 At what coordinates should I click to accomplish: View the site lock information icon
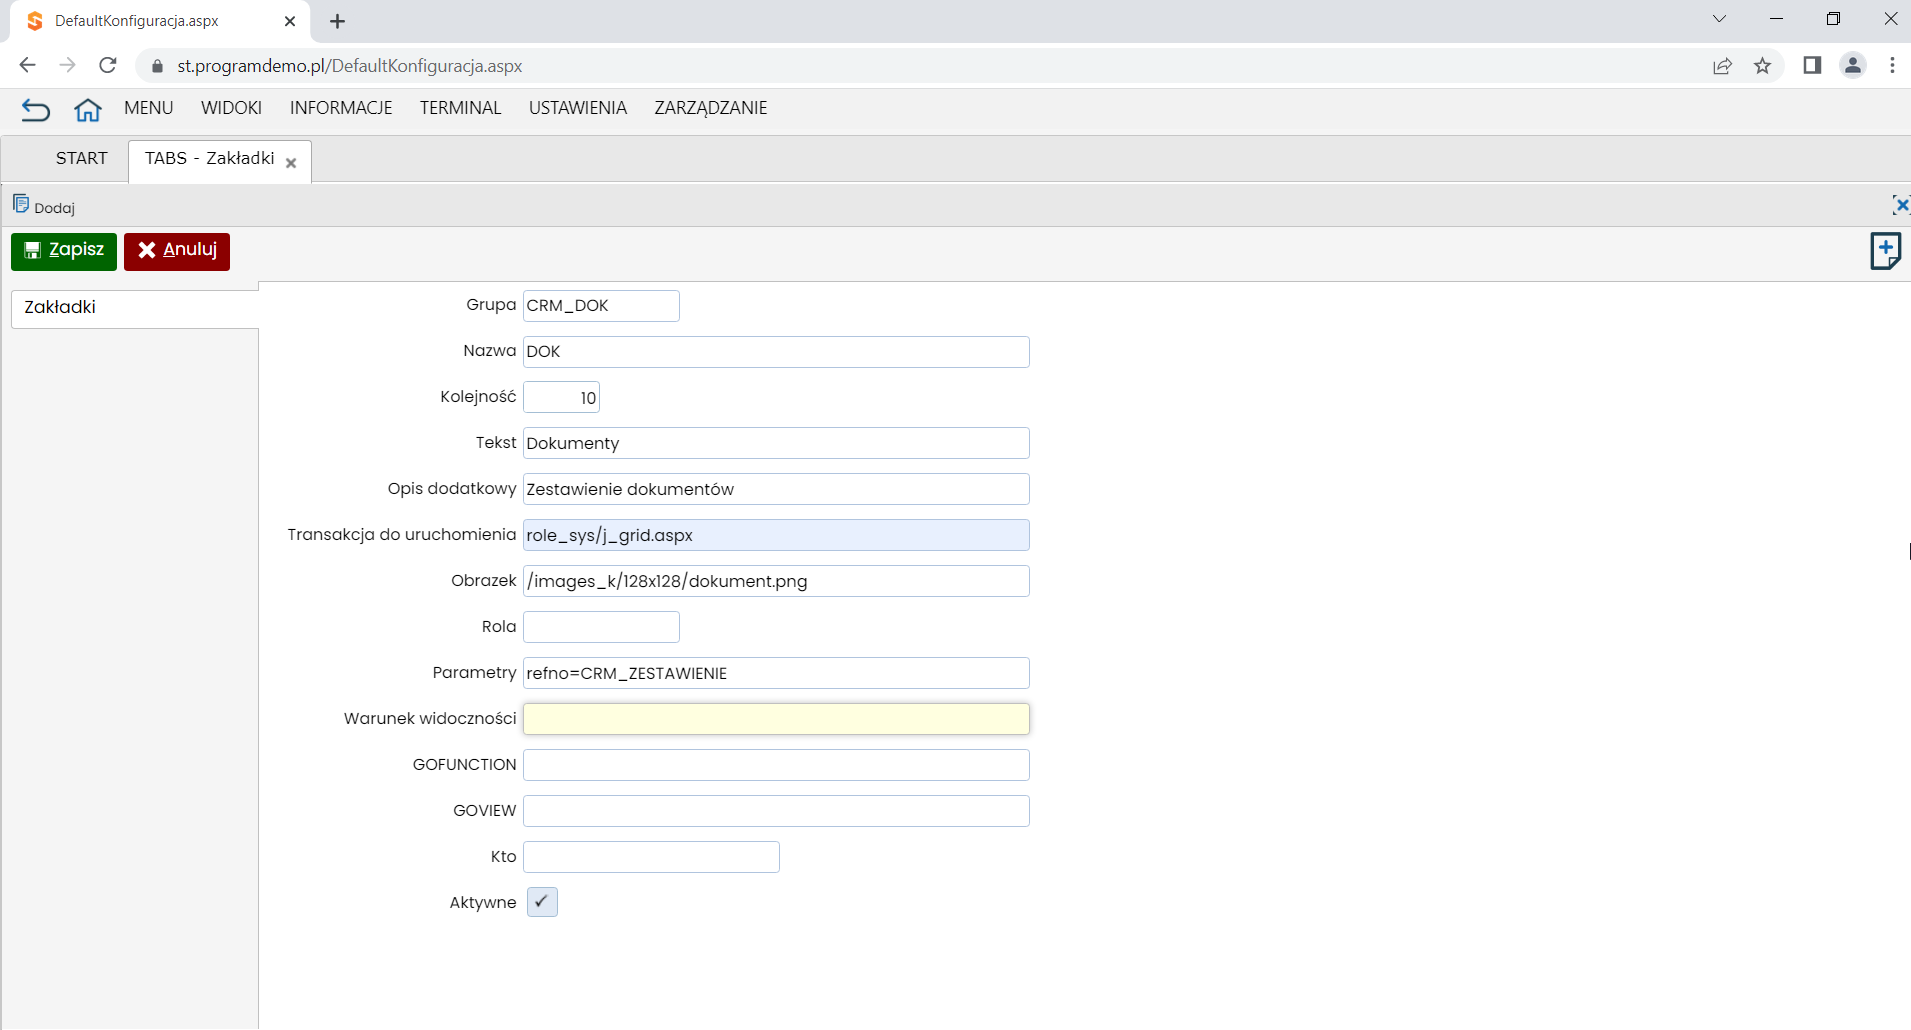pos(157,66)
